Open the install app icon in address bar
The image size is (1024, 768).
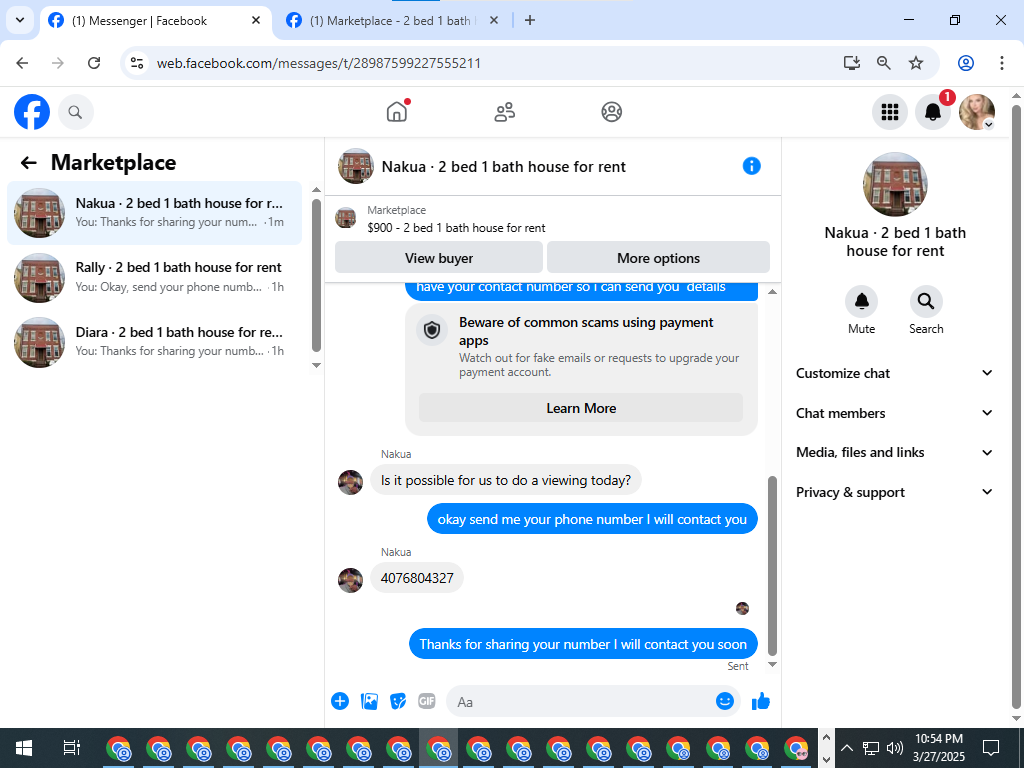pos(852,63)
